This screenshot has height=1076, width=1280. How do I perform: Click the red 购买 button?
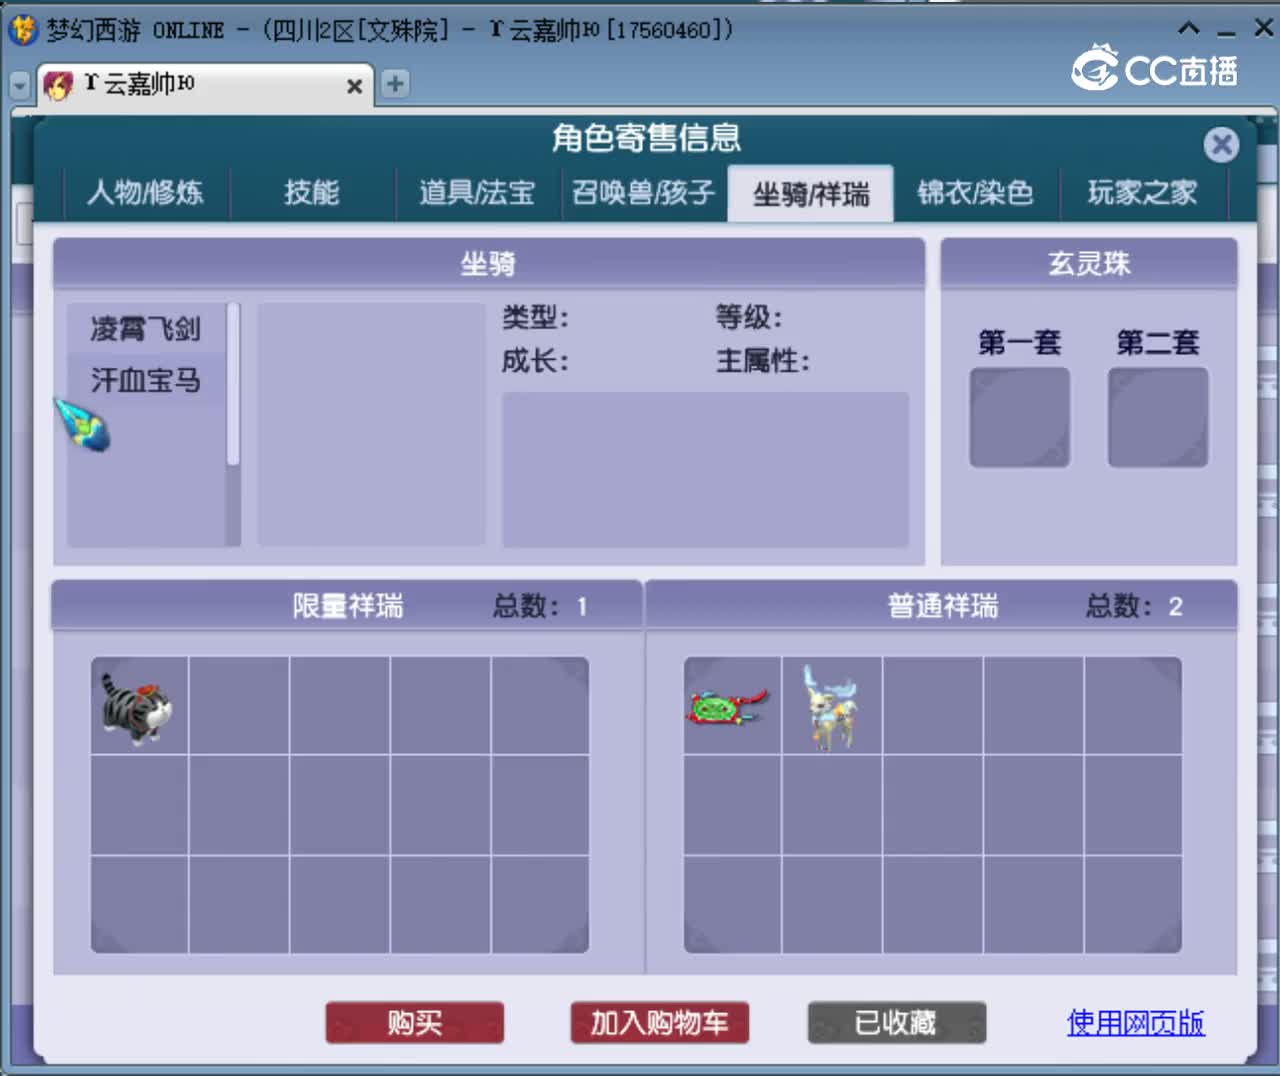pyautogui.click(x=414, y=1023)
